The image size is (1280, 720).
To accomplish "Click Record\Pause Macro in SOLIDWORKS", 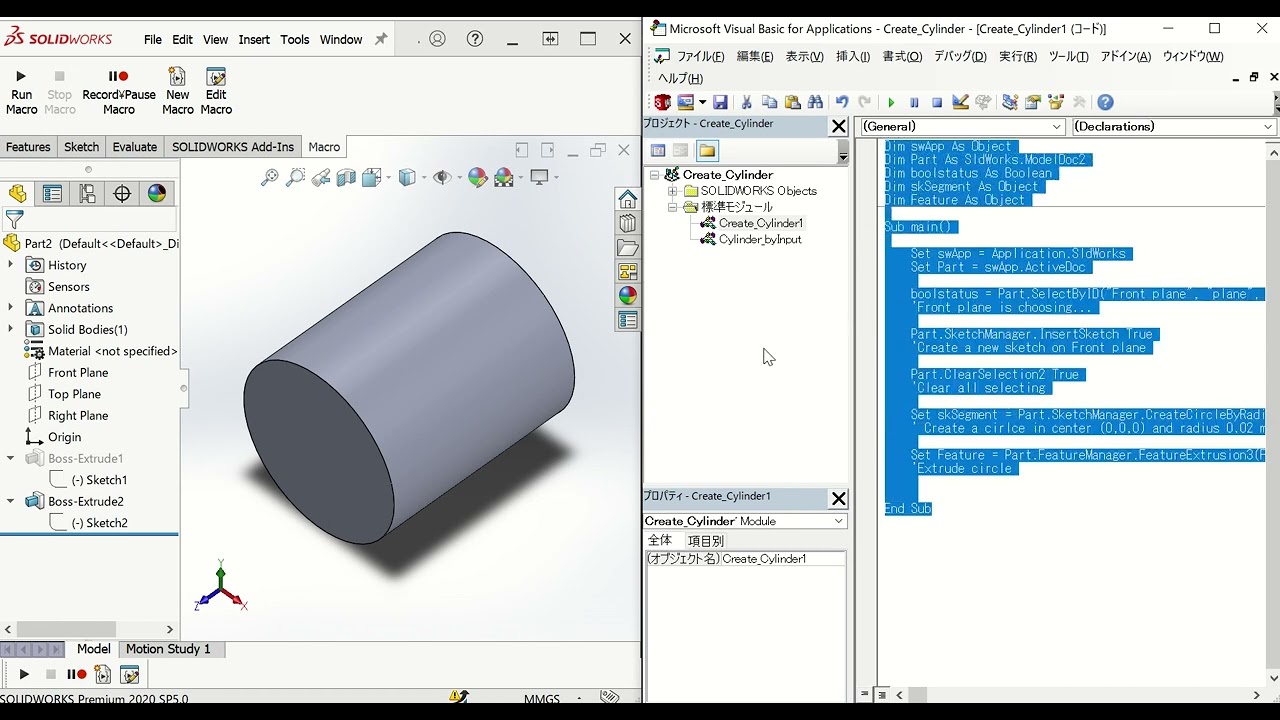I will (118, 92).
